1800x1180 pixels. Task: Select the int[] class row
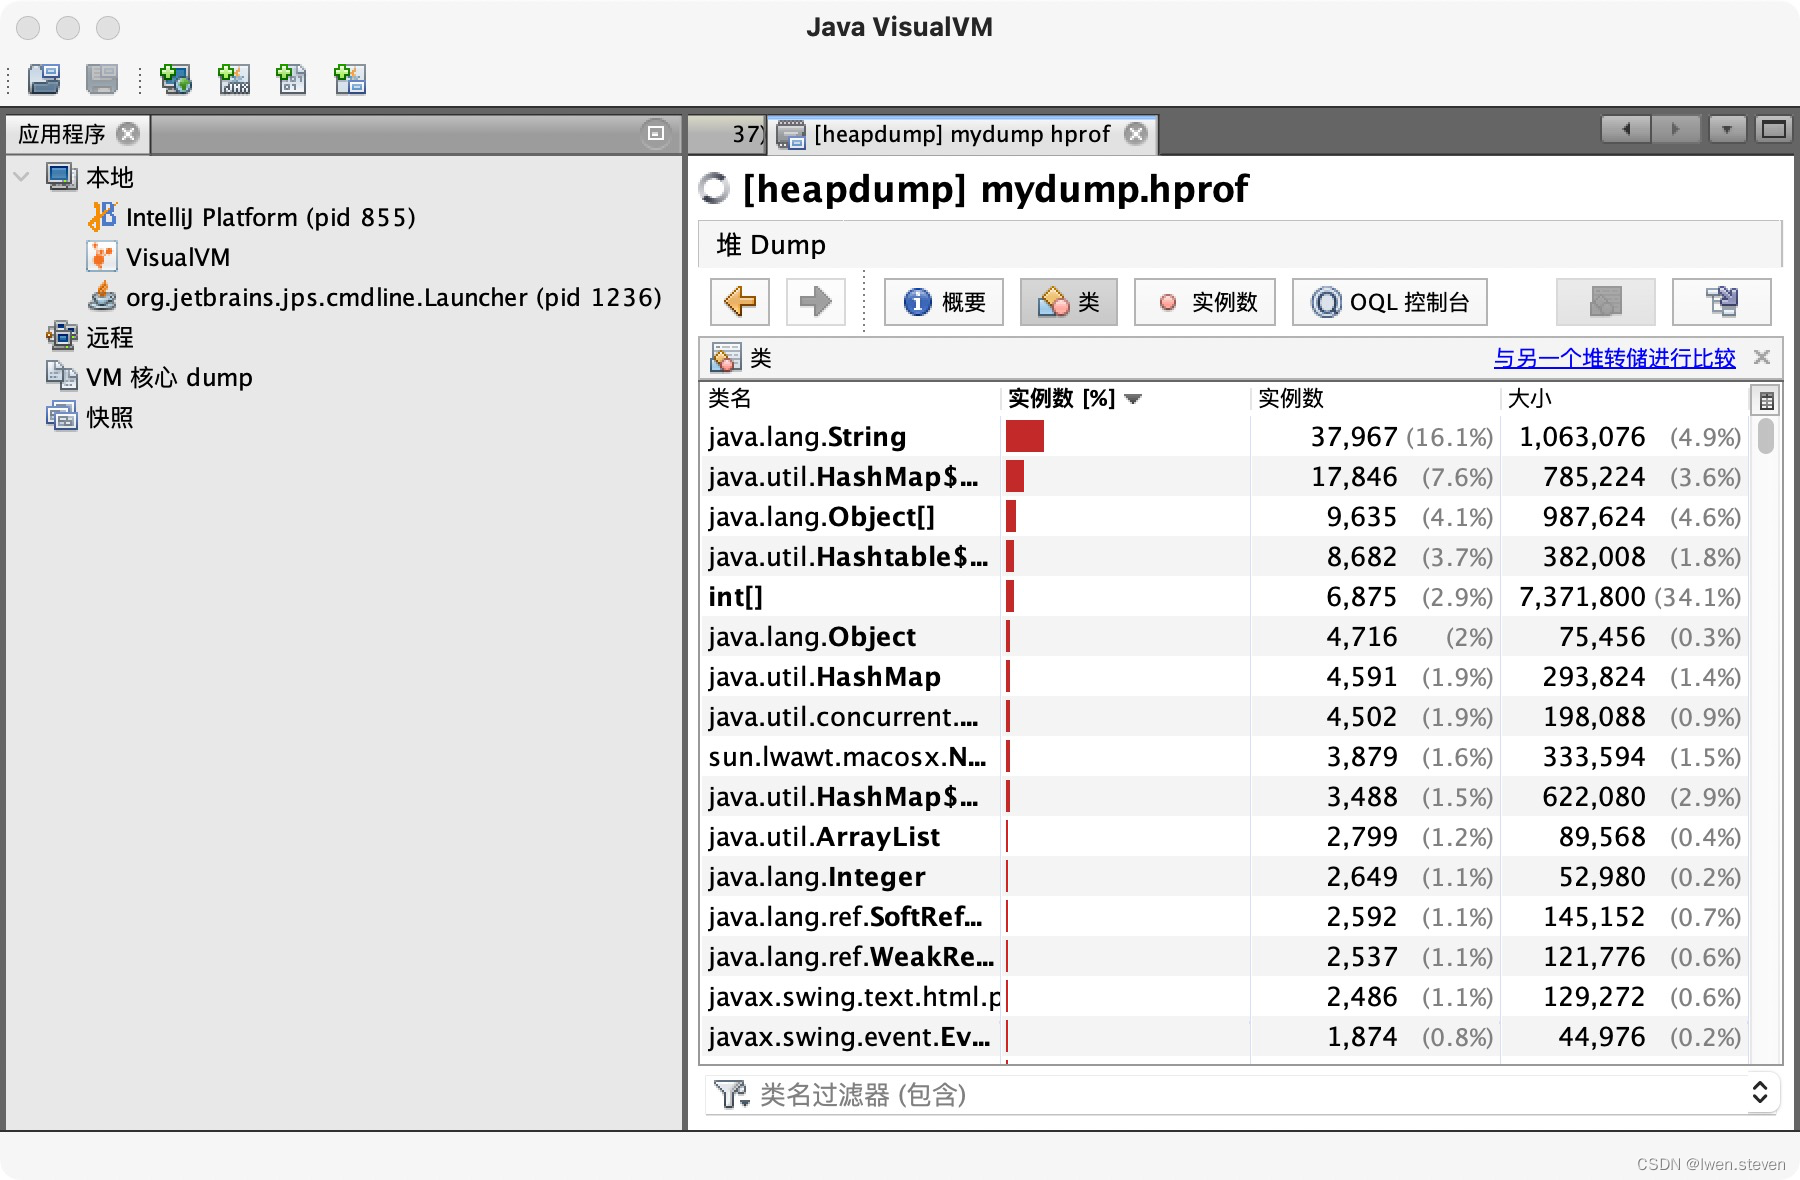1225,597
